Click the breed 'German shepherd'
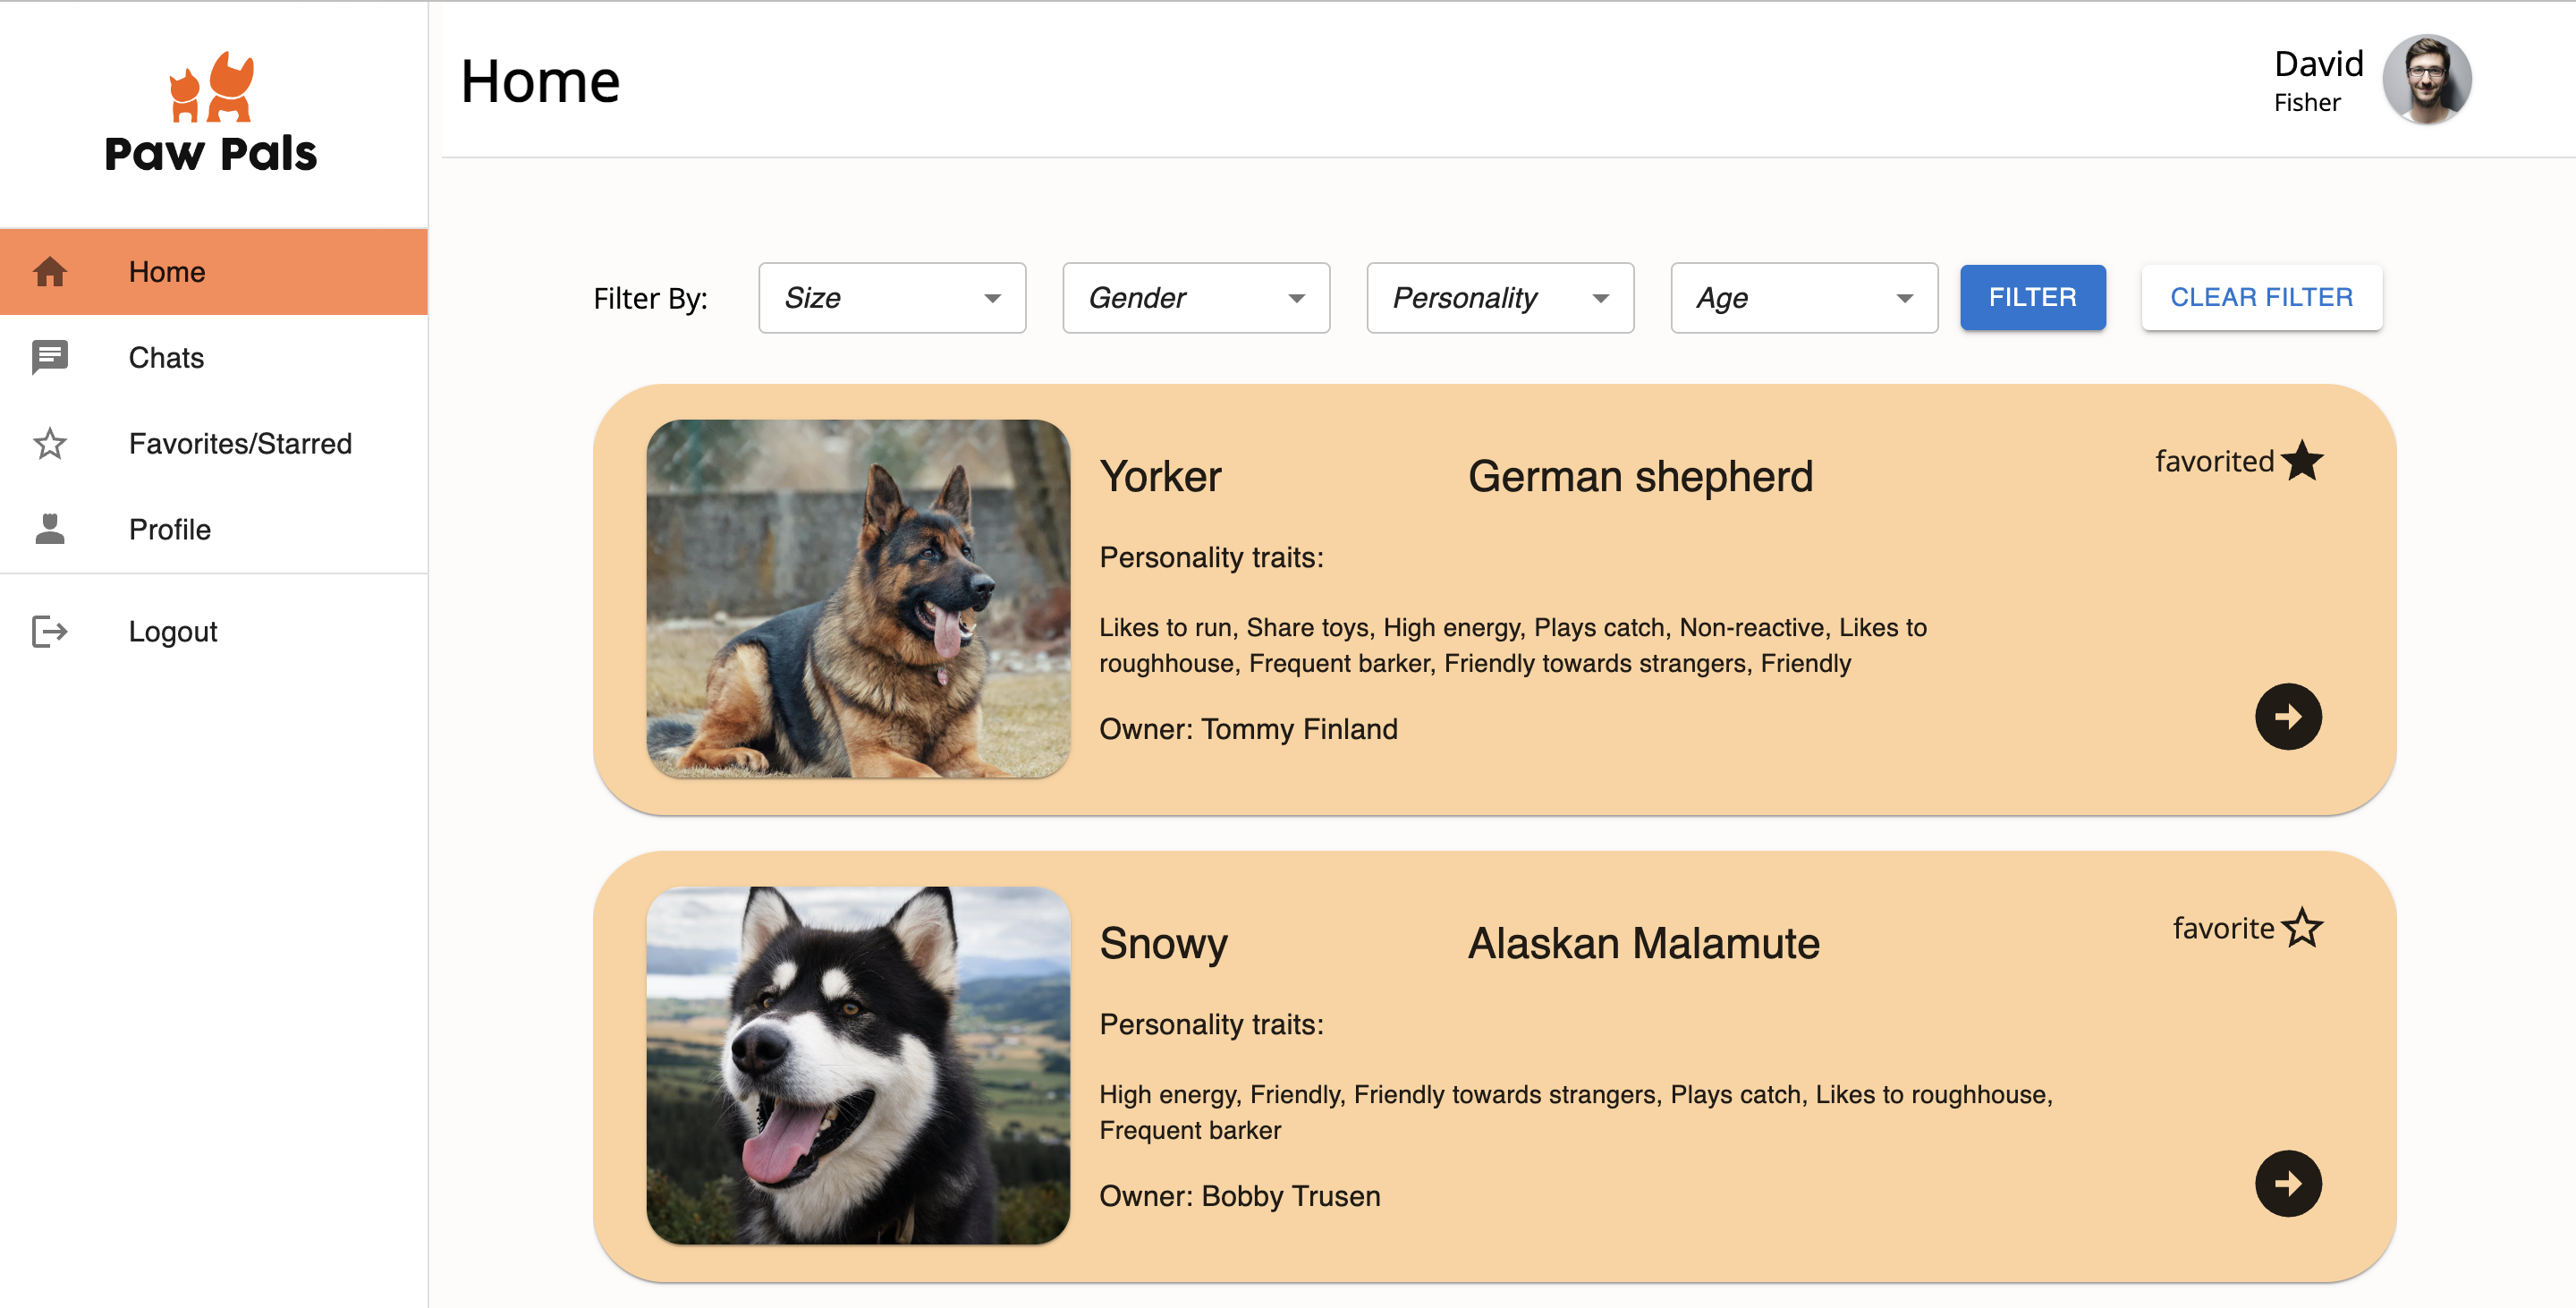Screen dimensions: 2576x1308 pos(1640,476)
